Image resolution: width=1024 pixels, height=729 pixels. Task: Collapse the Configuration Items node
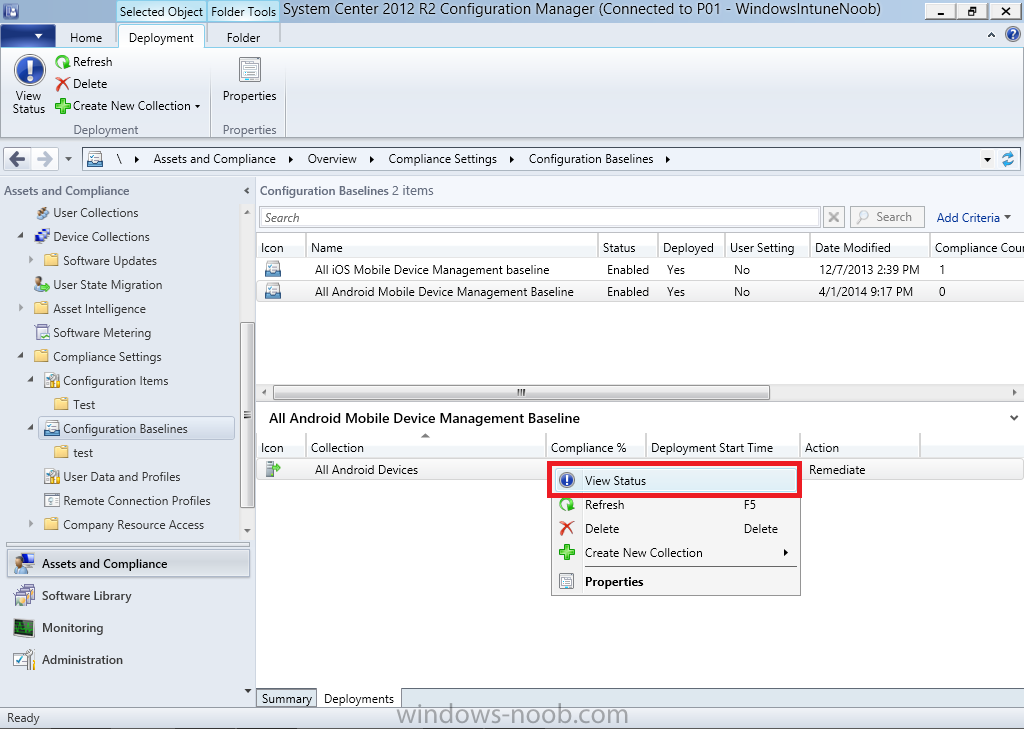(x=31, y=380)
